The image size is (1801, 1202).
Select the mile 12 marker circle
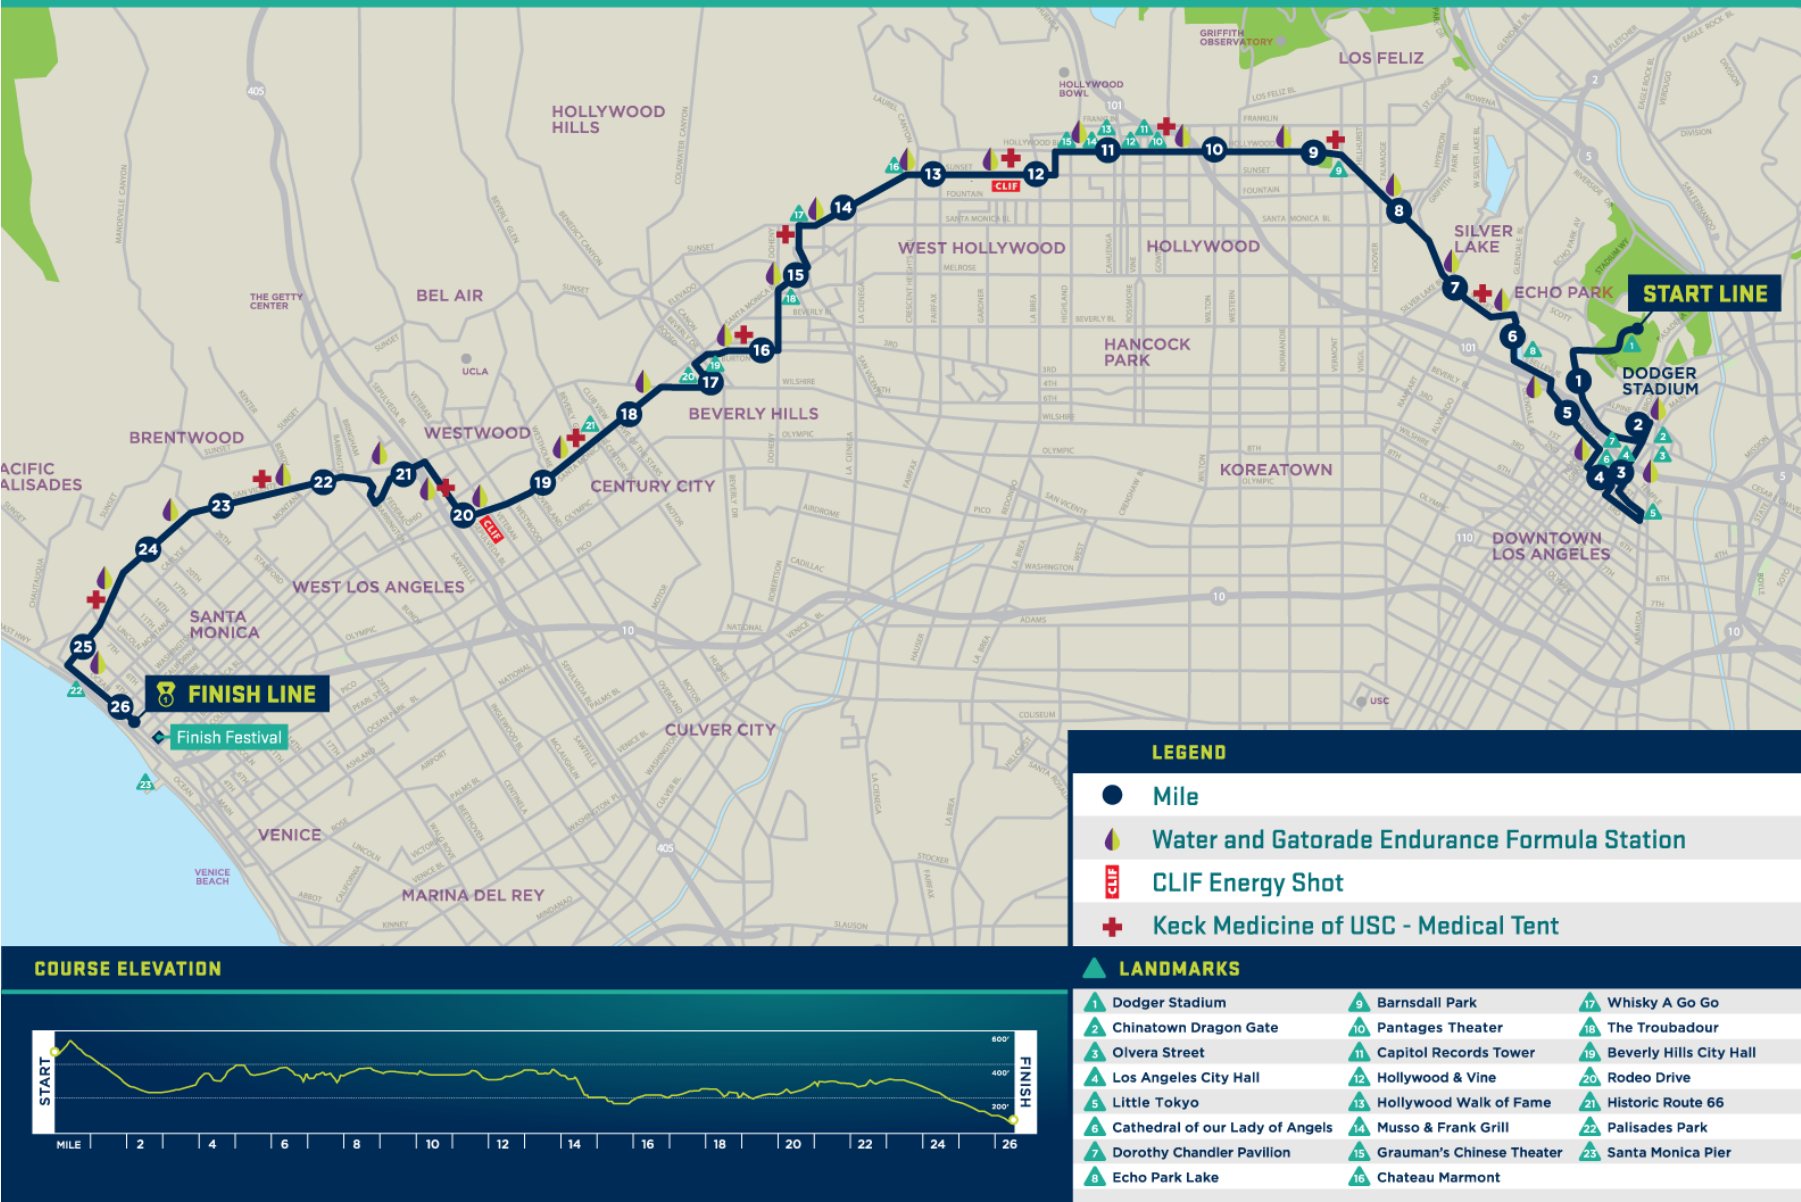1035,174
